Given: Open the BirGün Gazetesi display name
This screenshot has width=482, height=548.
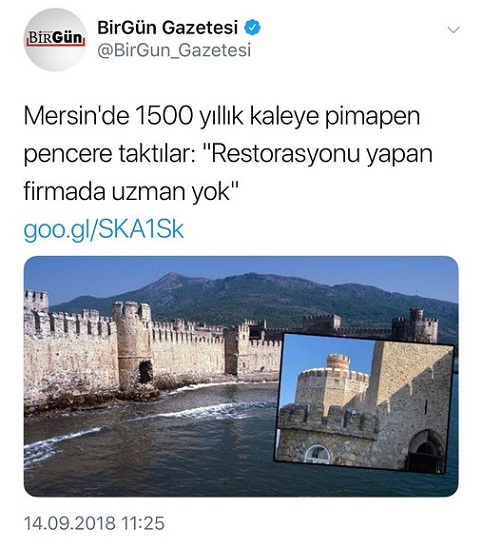Looking at the screenshot, I should pyautogui.click(x=167, y=27).
